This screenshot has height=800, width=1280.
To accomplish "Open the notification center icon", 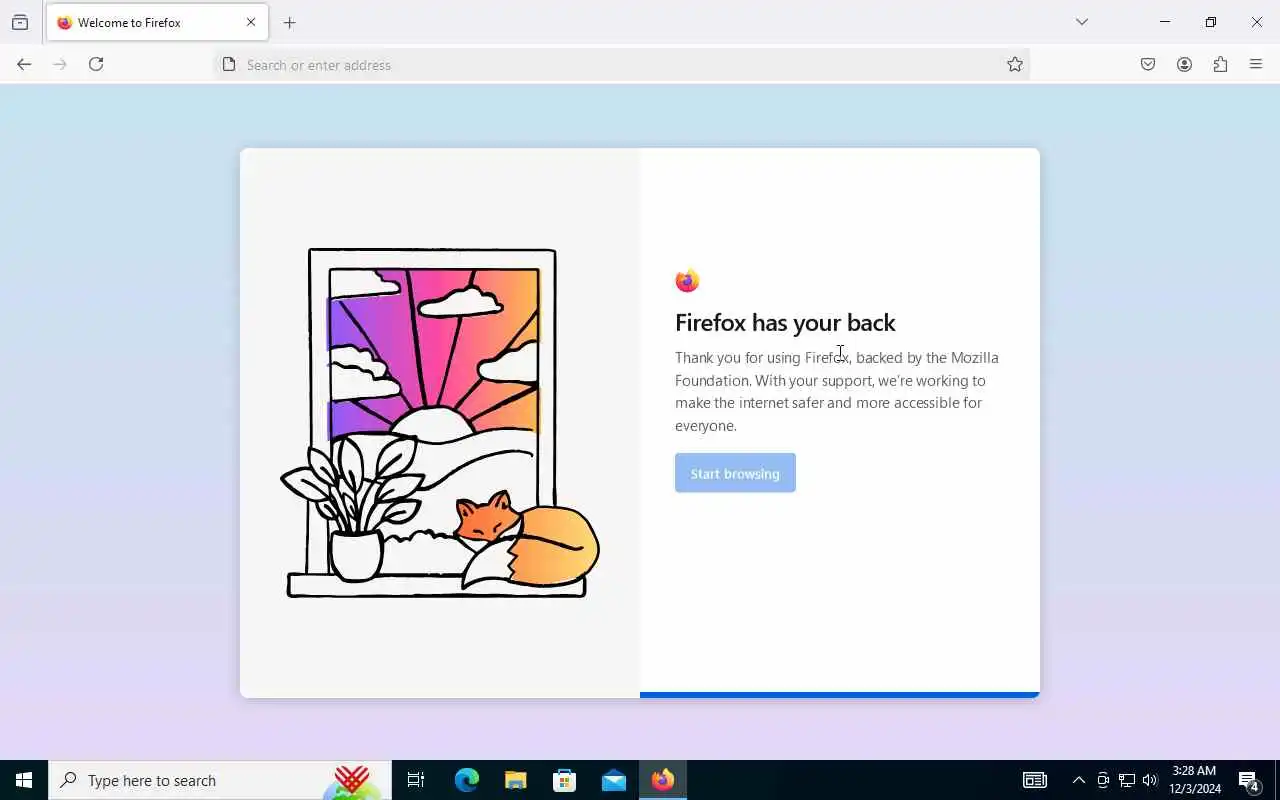I will click(1250, 780).
